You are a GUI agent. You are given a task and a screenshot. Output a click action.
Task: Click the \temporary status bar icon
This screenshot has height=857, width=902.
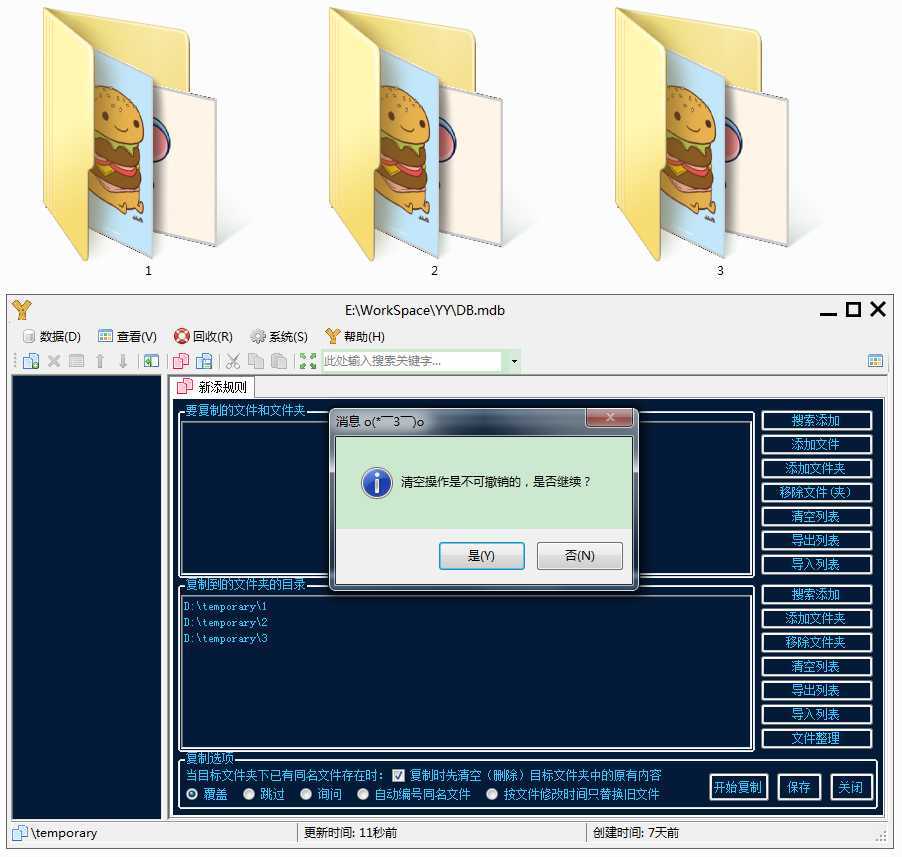(x=20, y=832)
